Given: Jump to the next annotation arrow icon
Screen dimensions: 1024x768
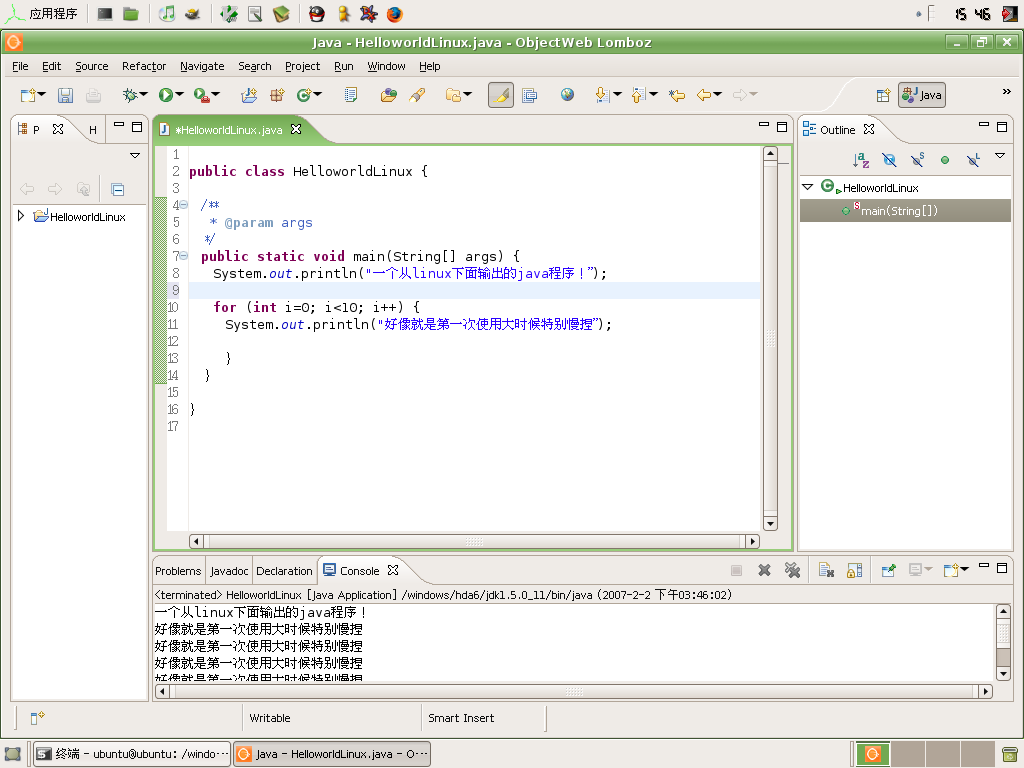Looking at the screenshot, I should pos(602,95).
